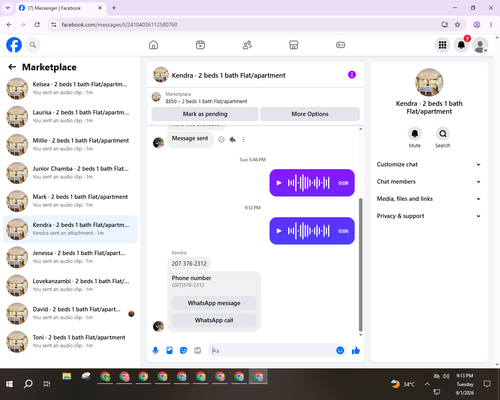Seek in the 0:06 audio waveform
This screenshot has width=500, height=400.
pyautogui.click(x=309, y=231)
